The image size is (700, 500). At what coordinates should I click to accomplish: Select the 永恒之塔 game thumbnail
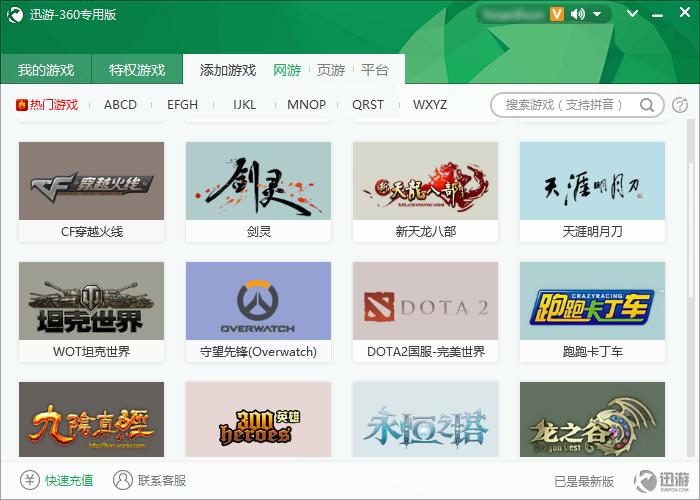[x=425, y=419]
